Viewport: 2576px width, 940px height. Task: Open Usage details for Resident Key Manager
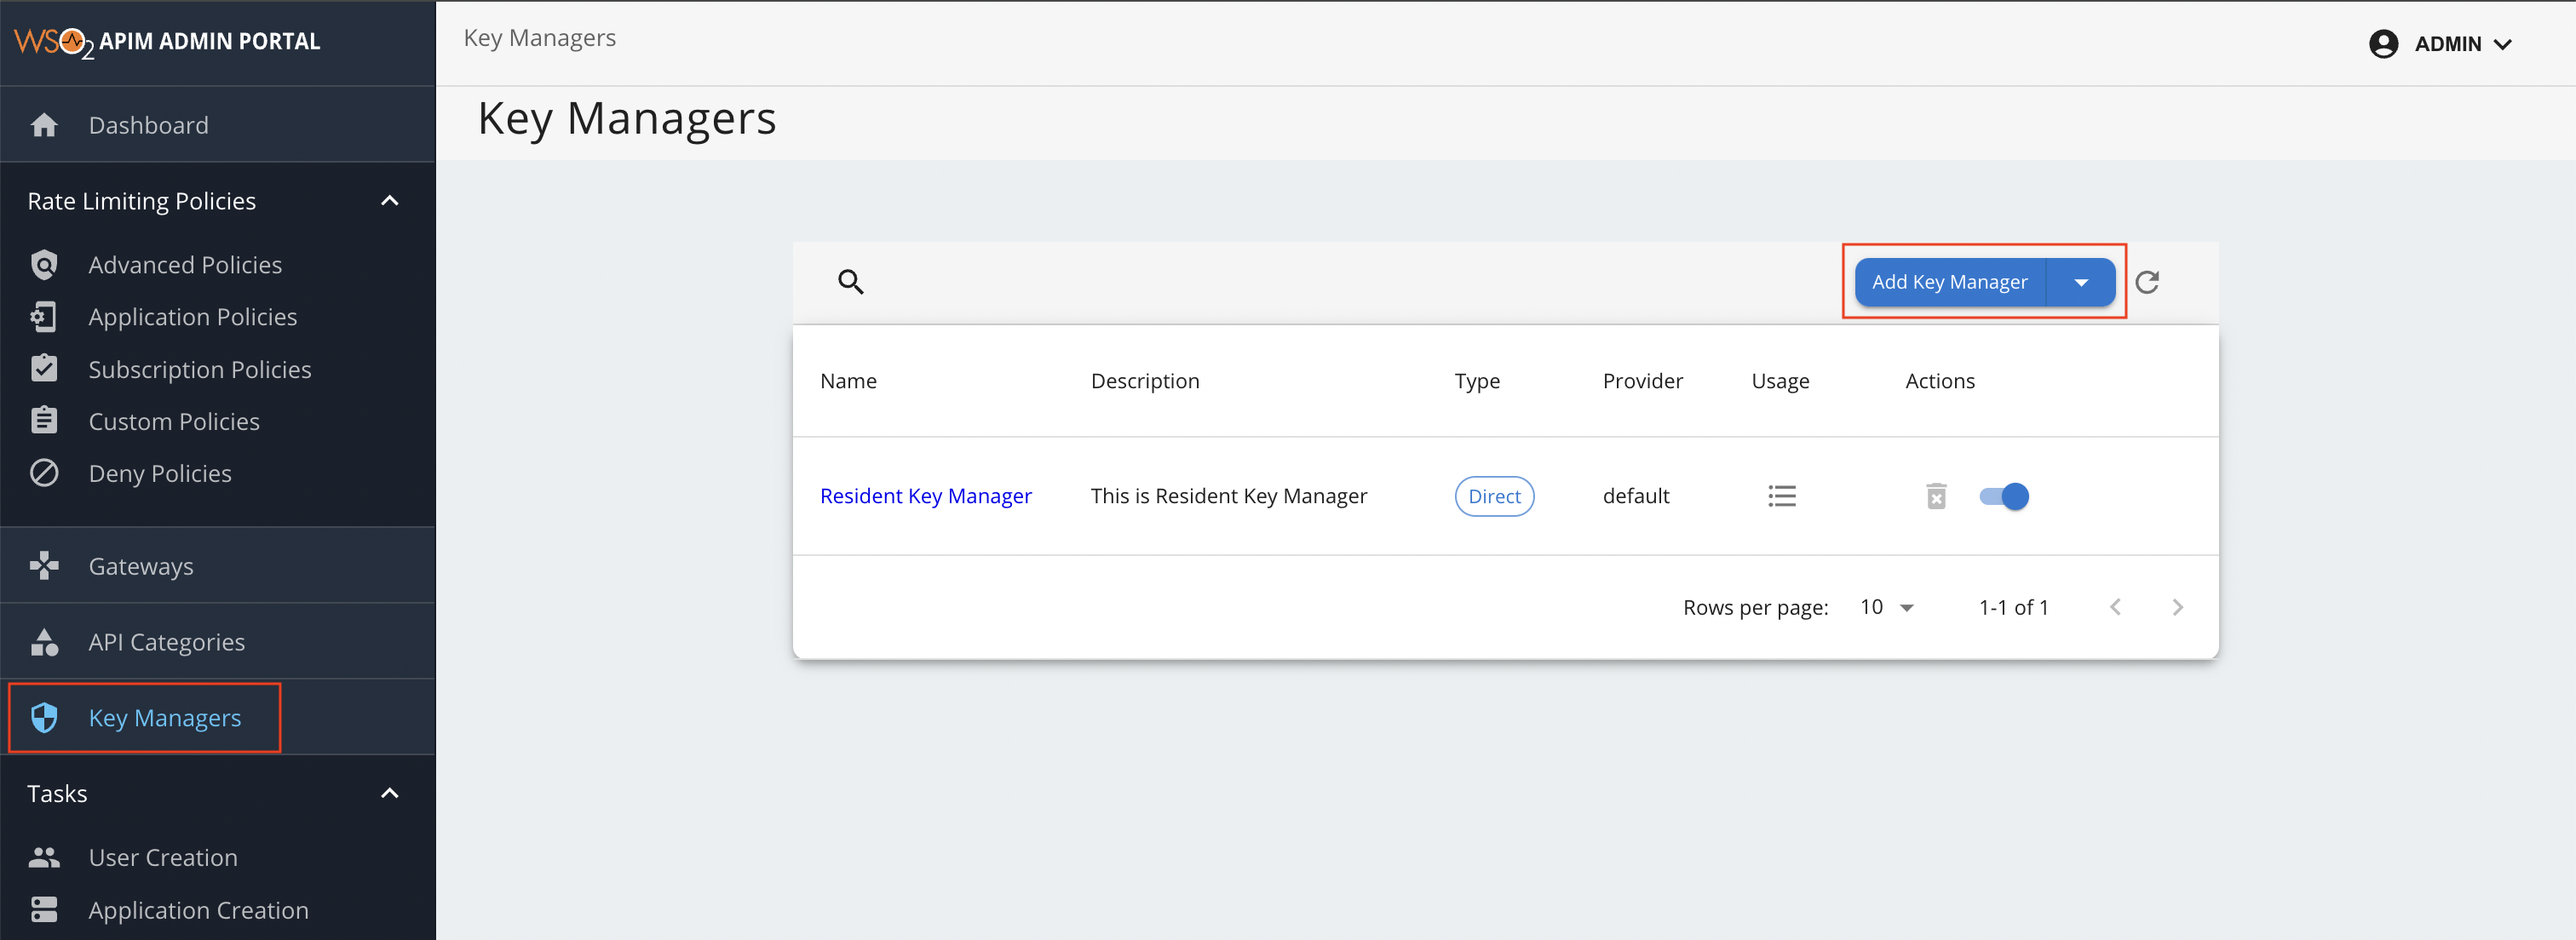click(1783, 495)
